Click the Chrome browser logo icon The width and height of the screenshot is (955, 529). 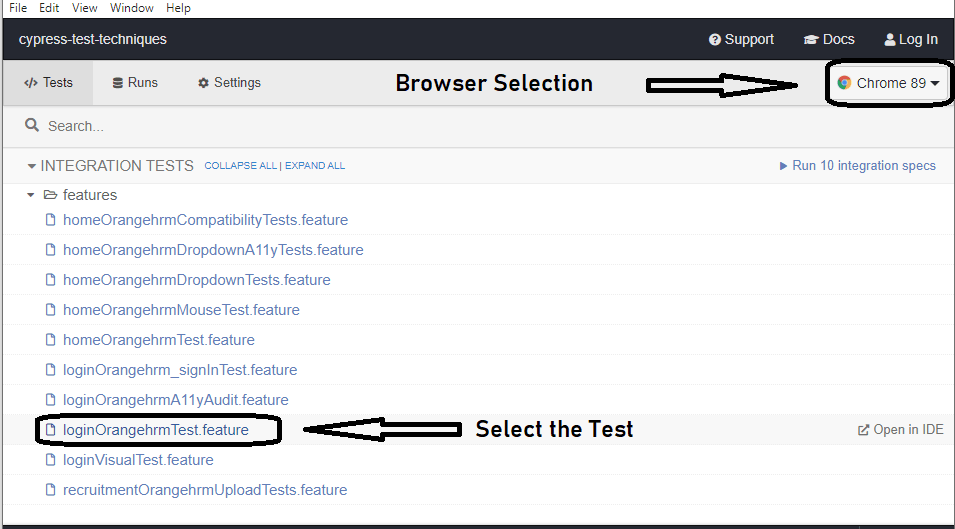(x=844, y=83)
